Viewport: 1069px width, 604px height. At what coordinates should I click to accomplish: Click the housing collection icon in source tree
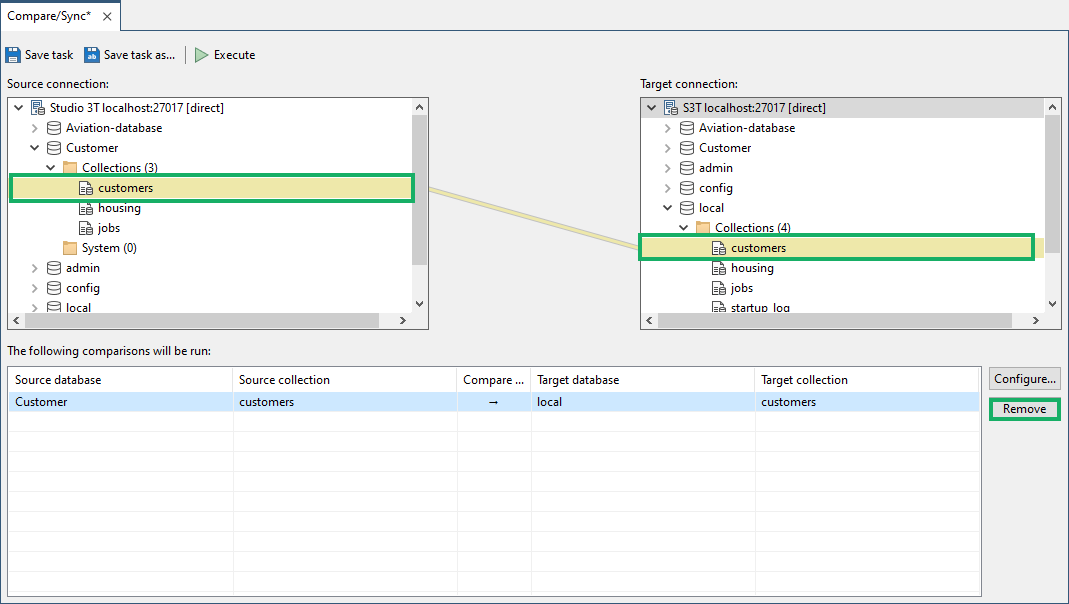[86, 208]
